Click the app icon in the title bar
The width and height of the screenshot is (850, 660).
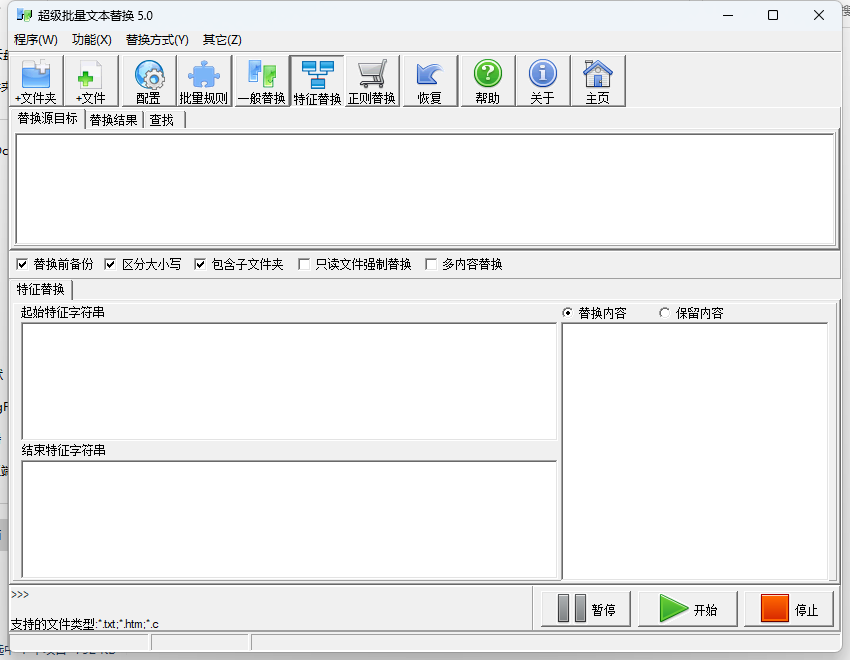pos(24,15)
